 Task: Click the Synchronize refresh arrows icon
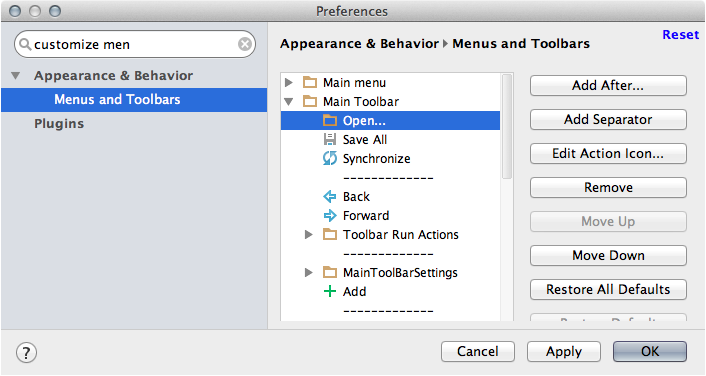coord(330,158)
